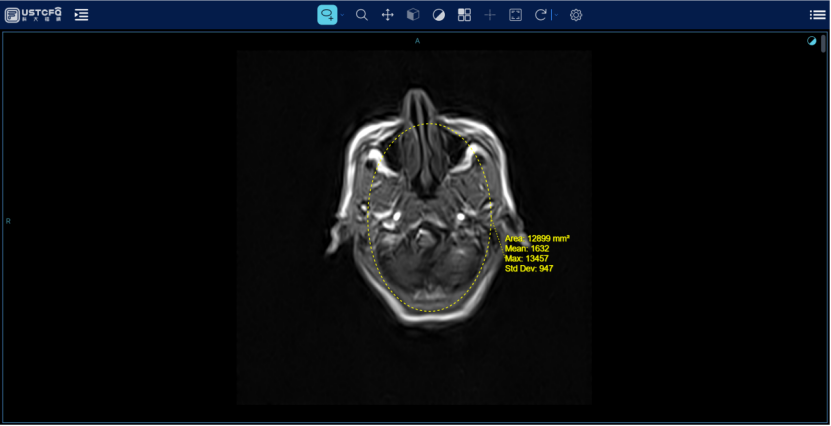Select the pan move tool
Image resolution: width=831 pixels, height=426 pixels.
point(388,15)
